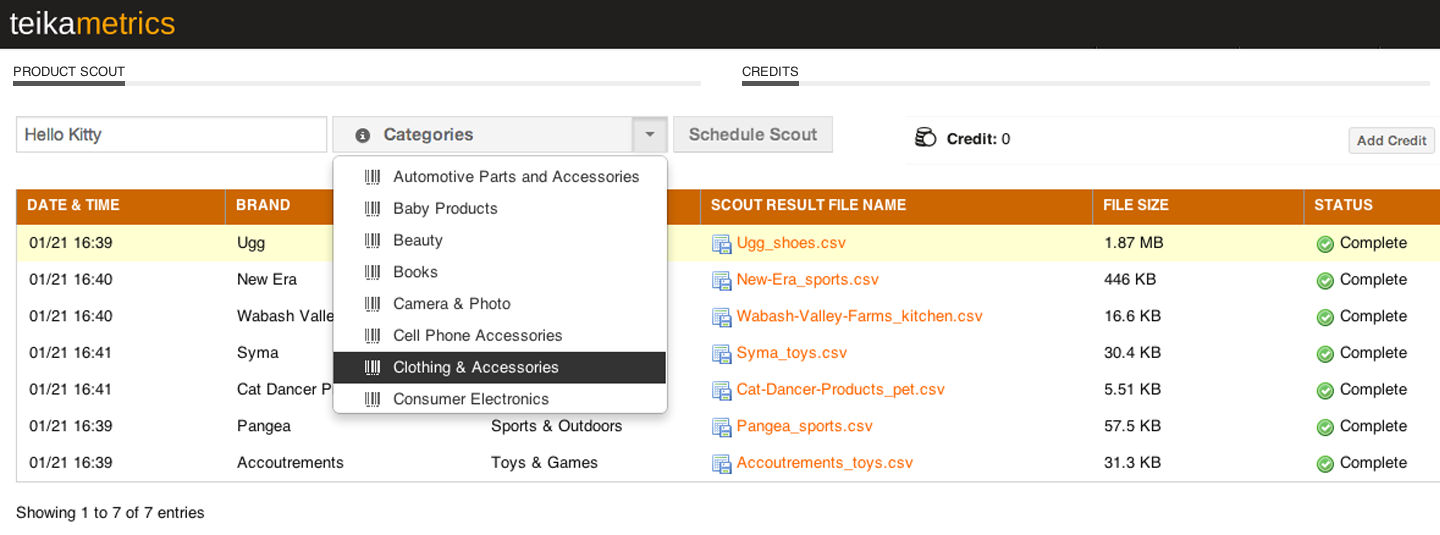Click the barcode icon beside Camera & Photo
The width and height of the screenshot is (1440, 535).
[x=372, y=304]
